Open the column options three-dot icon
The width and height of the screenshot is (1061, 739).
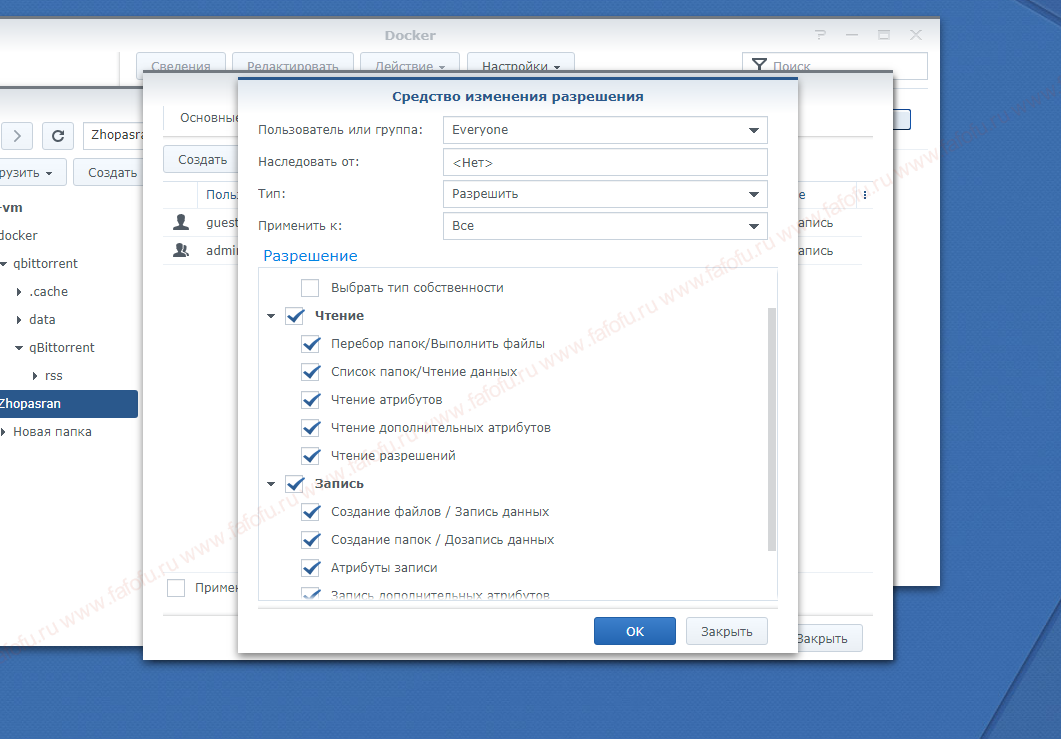point(864,195)
